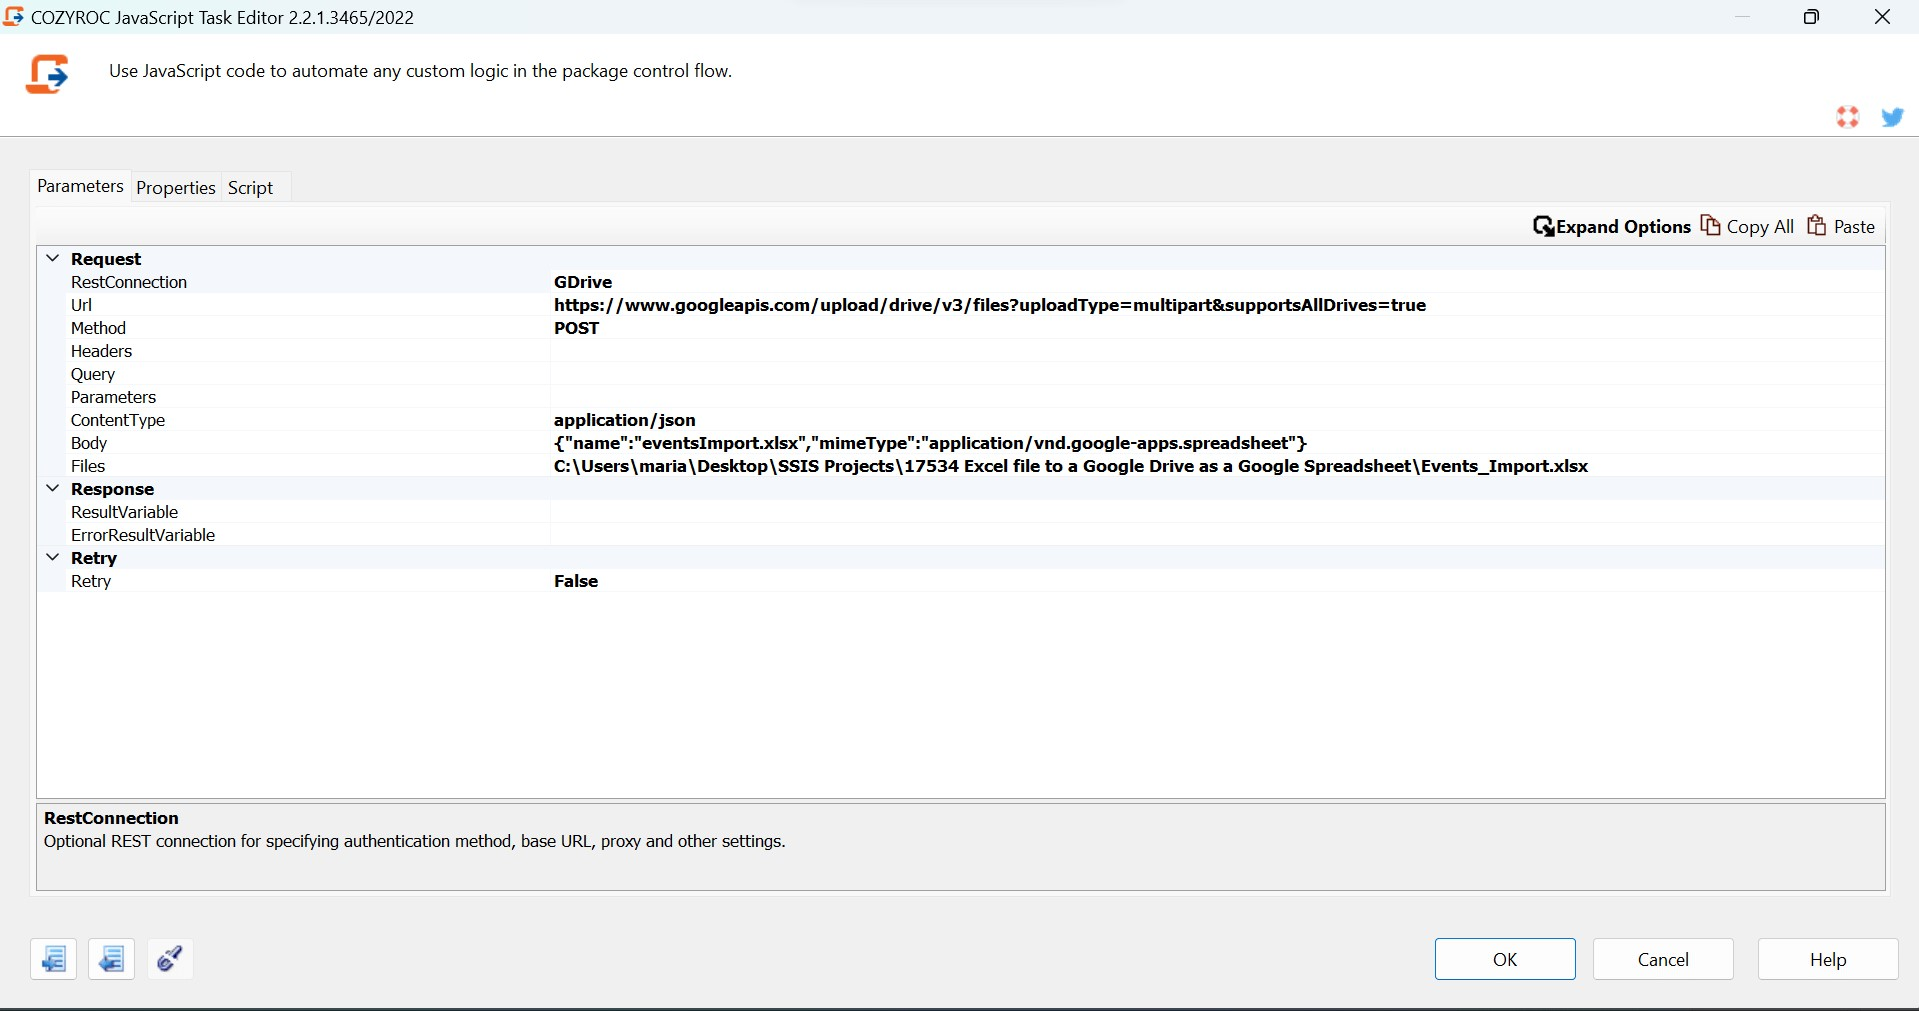This screenshot has height=1011, width=1919.
Task: Close the JavaScript Task Editor window
Action: pos(1882,17)
